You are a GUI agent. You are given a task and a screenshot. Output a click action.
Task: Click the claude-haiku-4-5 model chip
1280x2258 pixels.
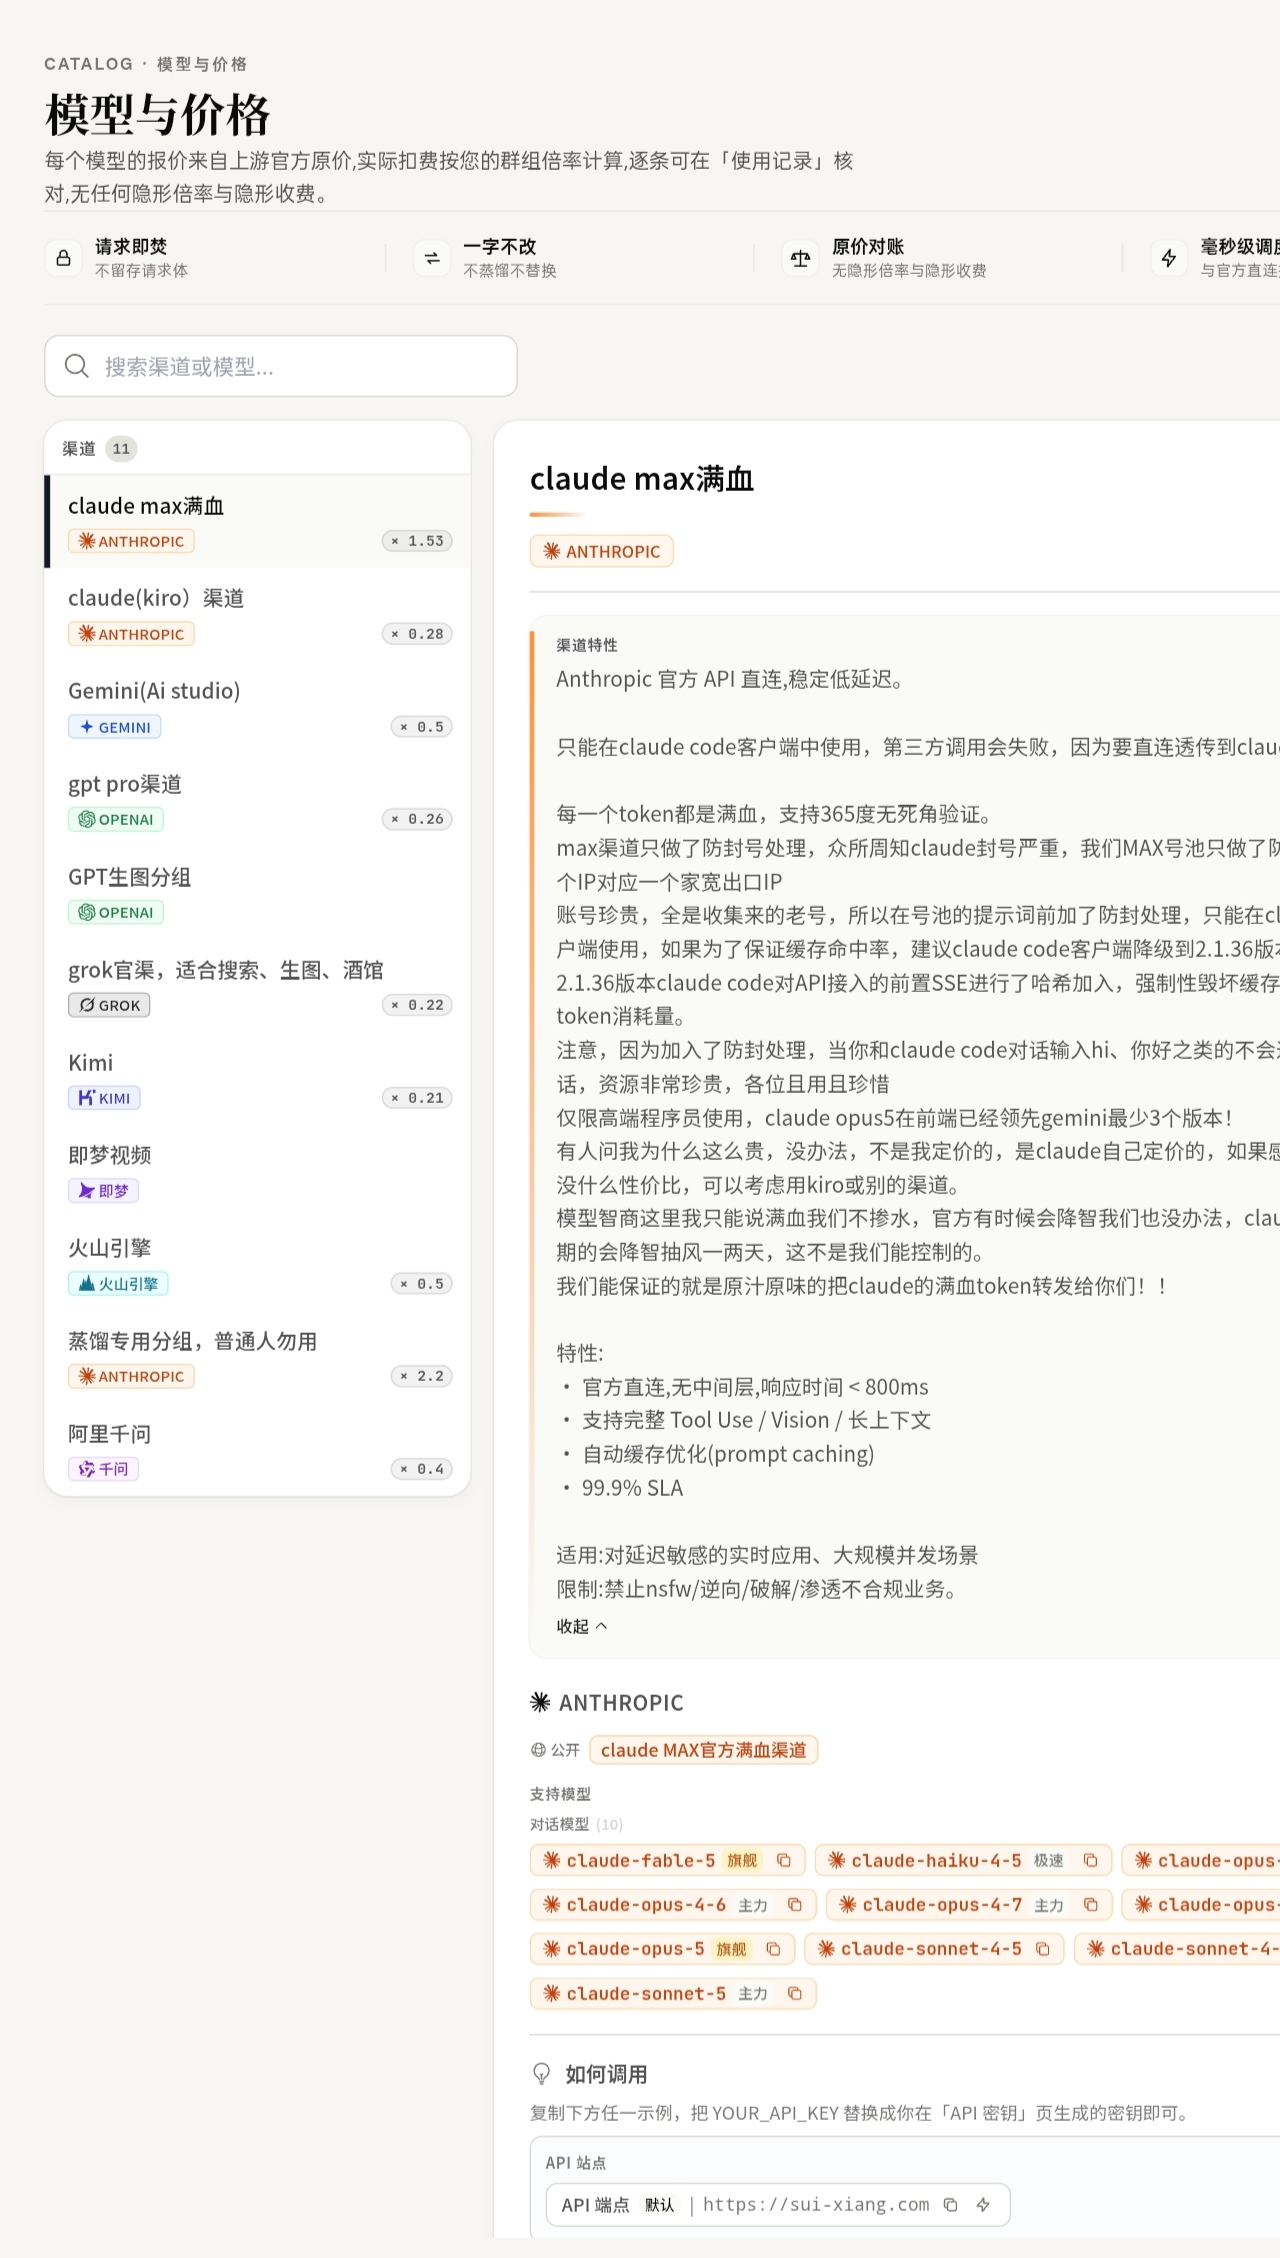pos(963,1860)
